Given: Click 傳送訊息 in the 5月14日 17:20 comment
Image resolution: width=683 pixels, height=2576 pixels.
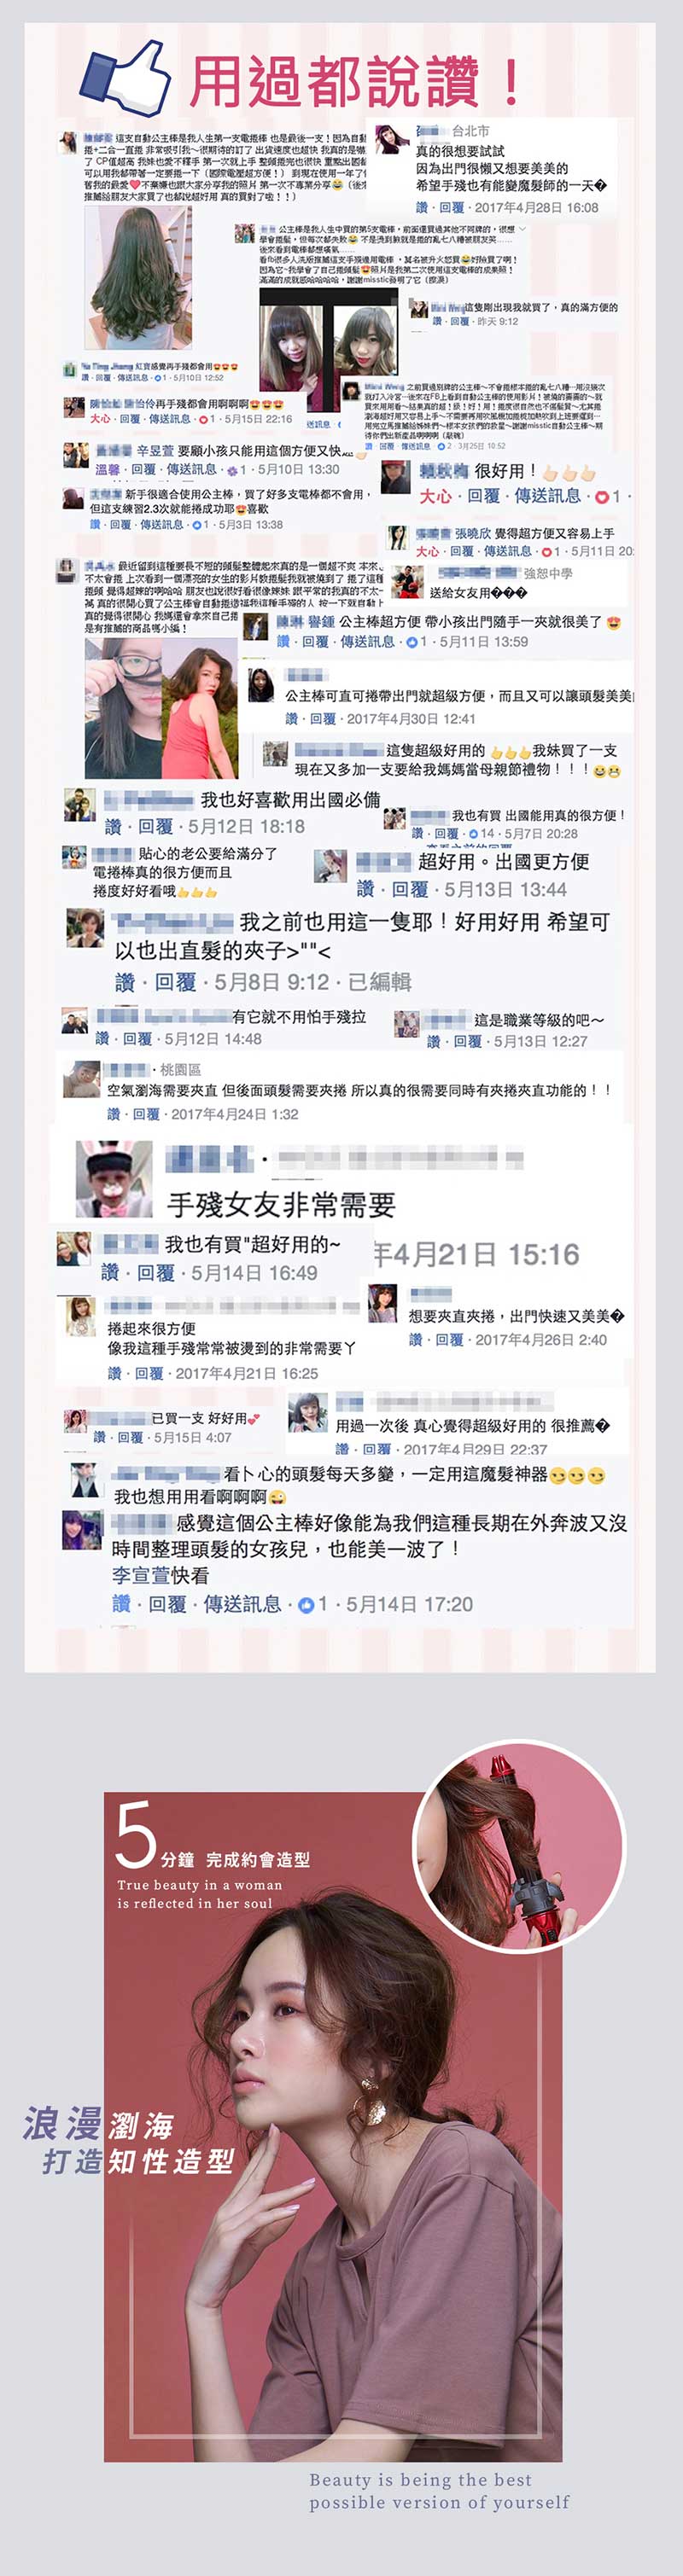Looking at the screenshot, I should click(242, 1604).
